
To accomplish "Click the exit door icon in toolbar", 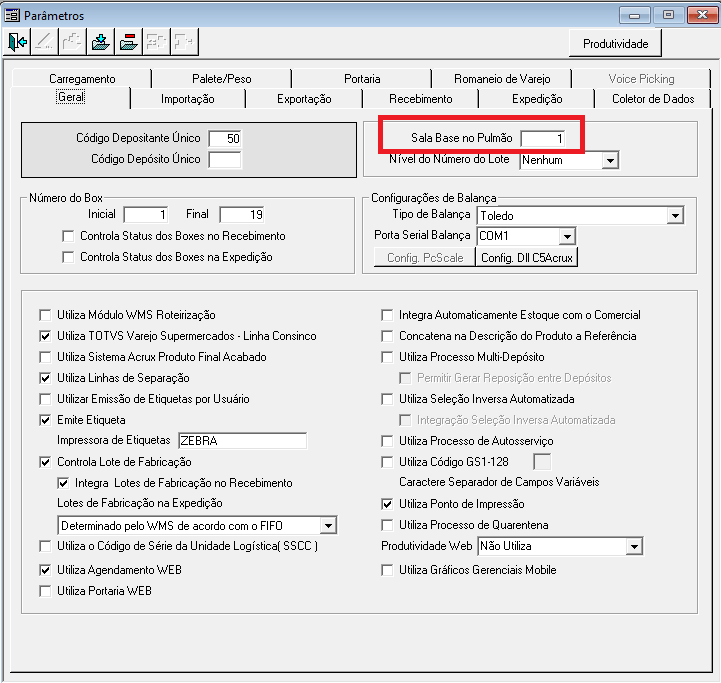I will point(17,42).
